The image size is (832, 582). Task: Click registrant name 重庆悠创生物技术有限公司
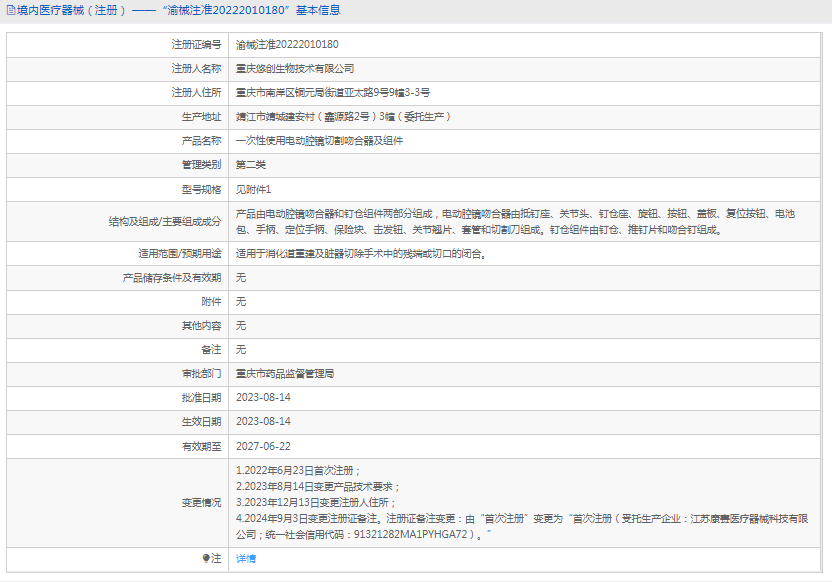pos(295,69)
